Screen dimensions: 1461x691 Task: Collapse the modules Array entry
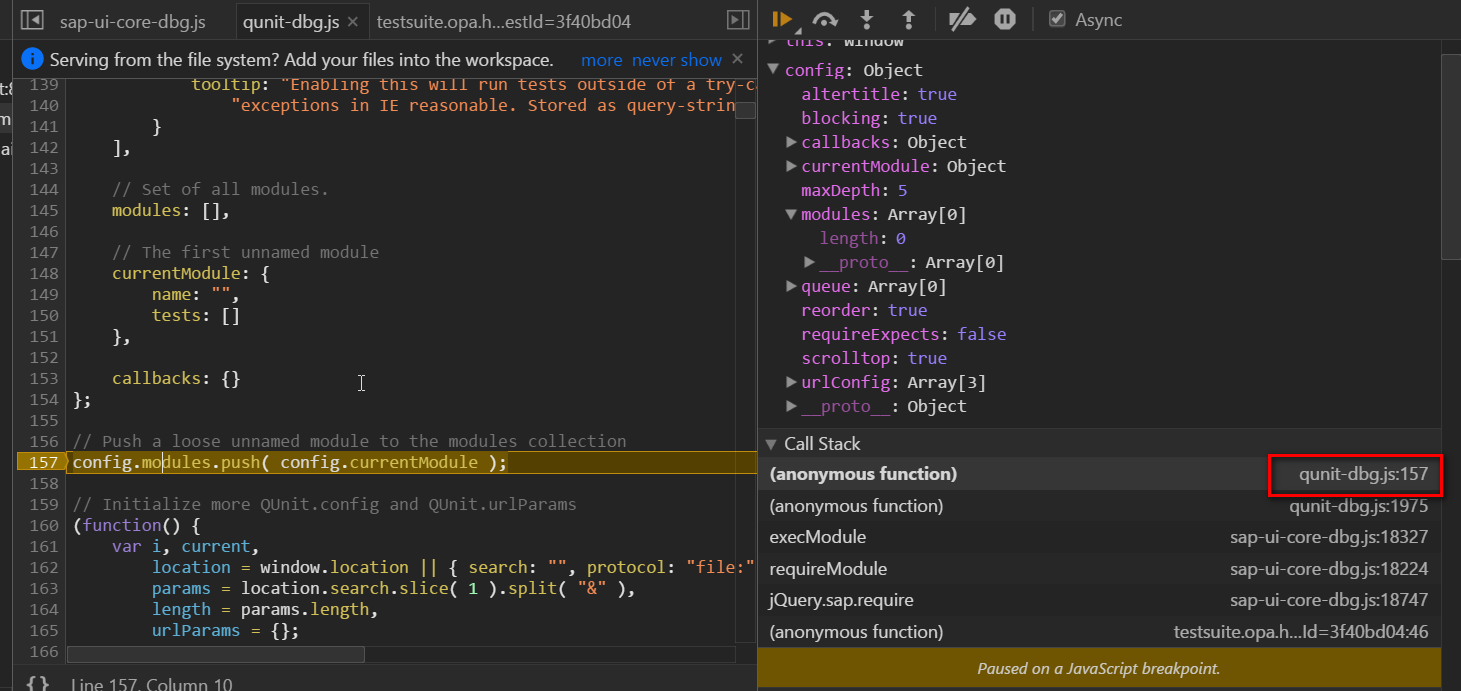(791, 214)
